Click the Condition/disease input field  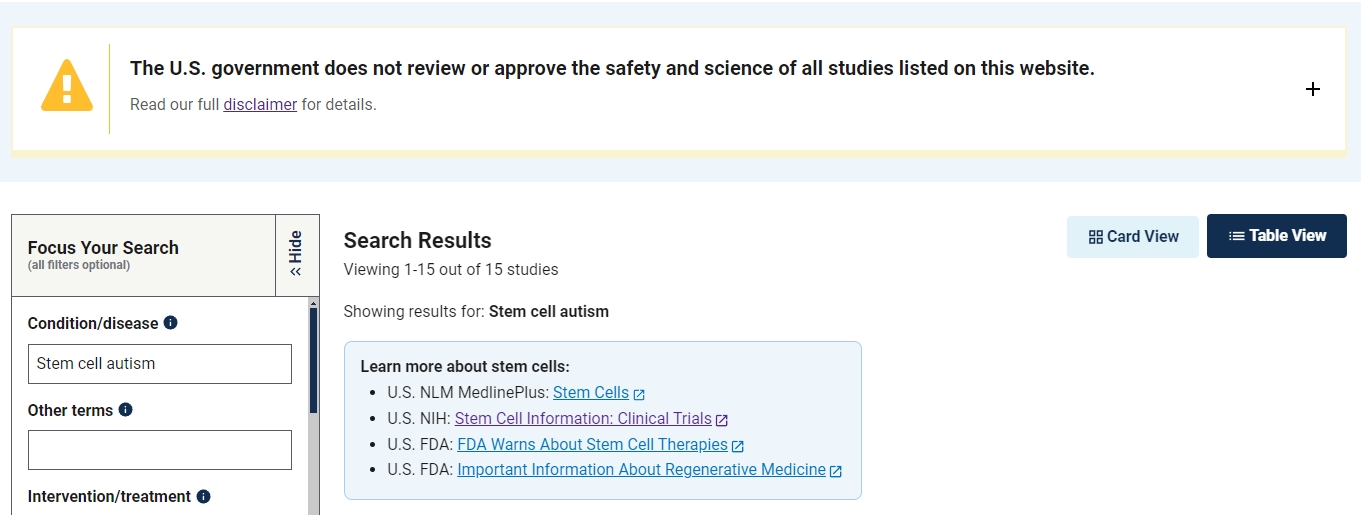[160, 364]
